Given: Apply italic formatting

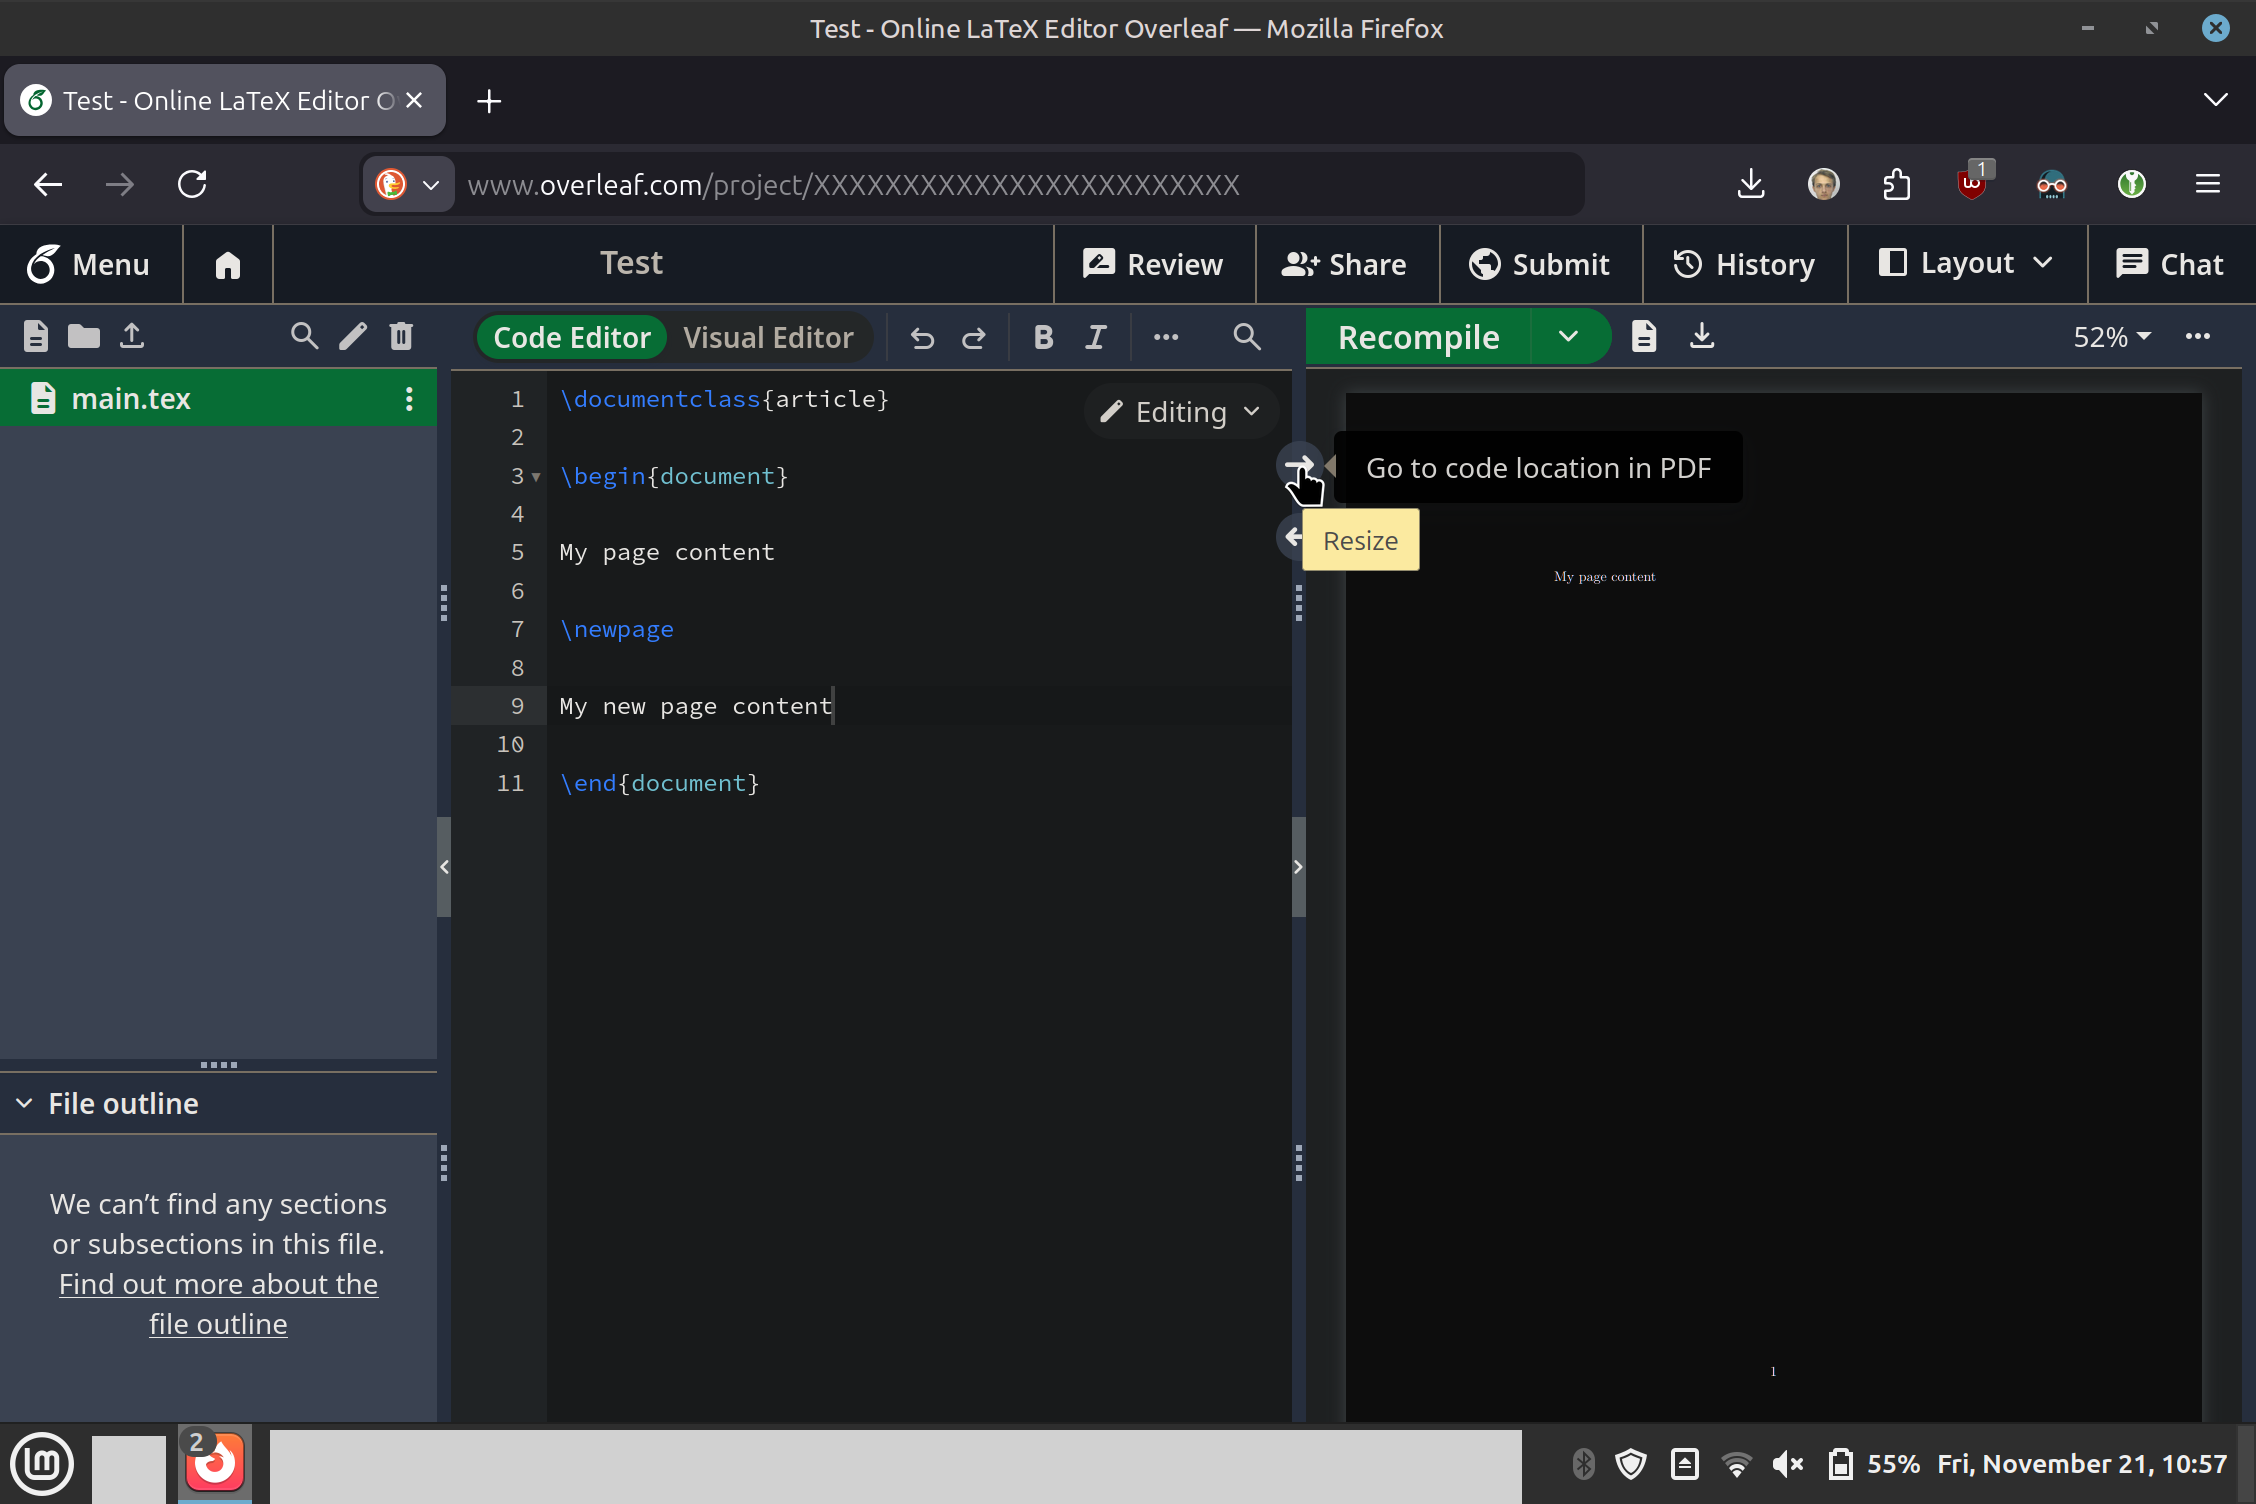Looking at the screenshot, I should click(x=1096, y=338).
